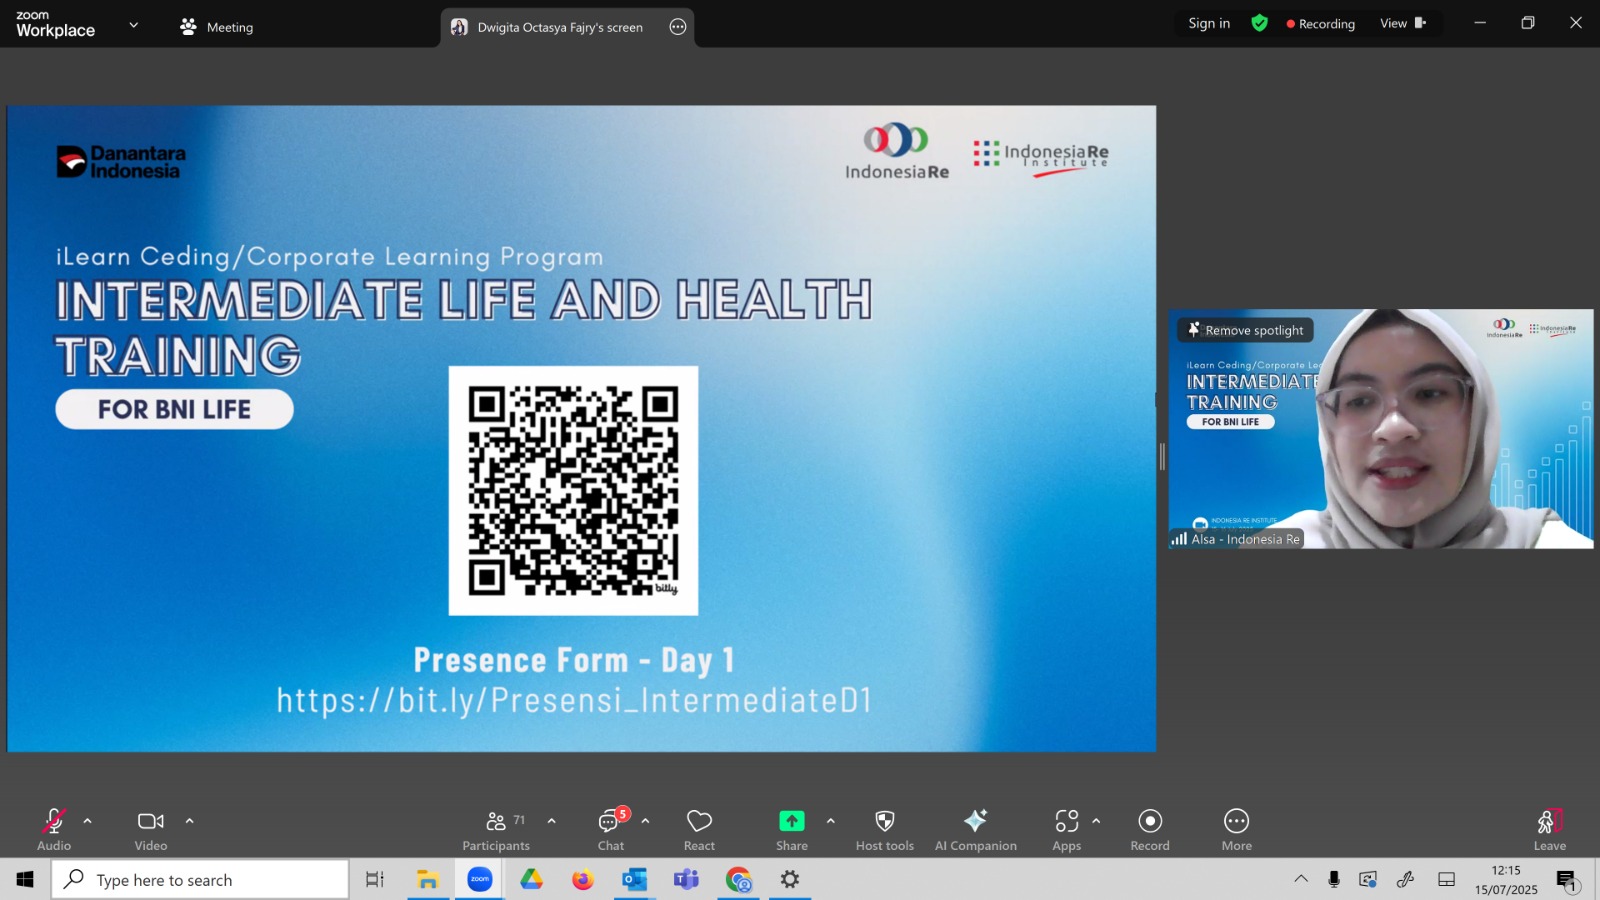1600x900 pixels.
Task: Click the Record button
Action: tap(1150, 830)
